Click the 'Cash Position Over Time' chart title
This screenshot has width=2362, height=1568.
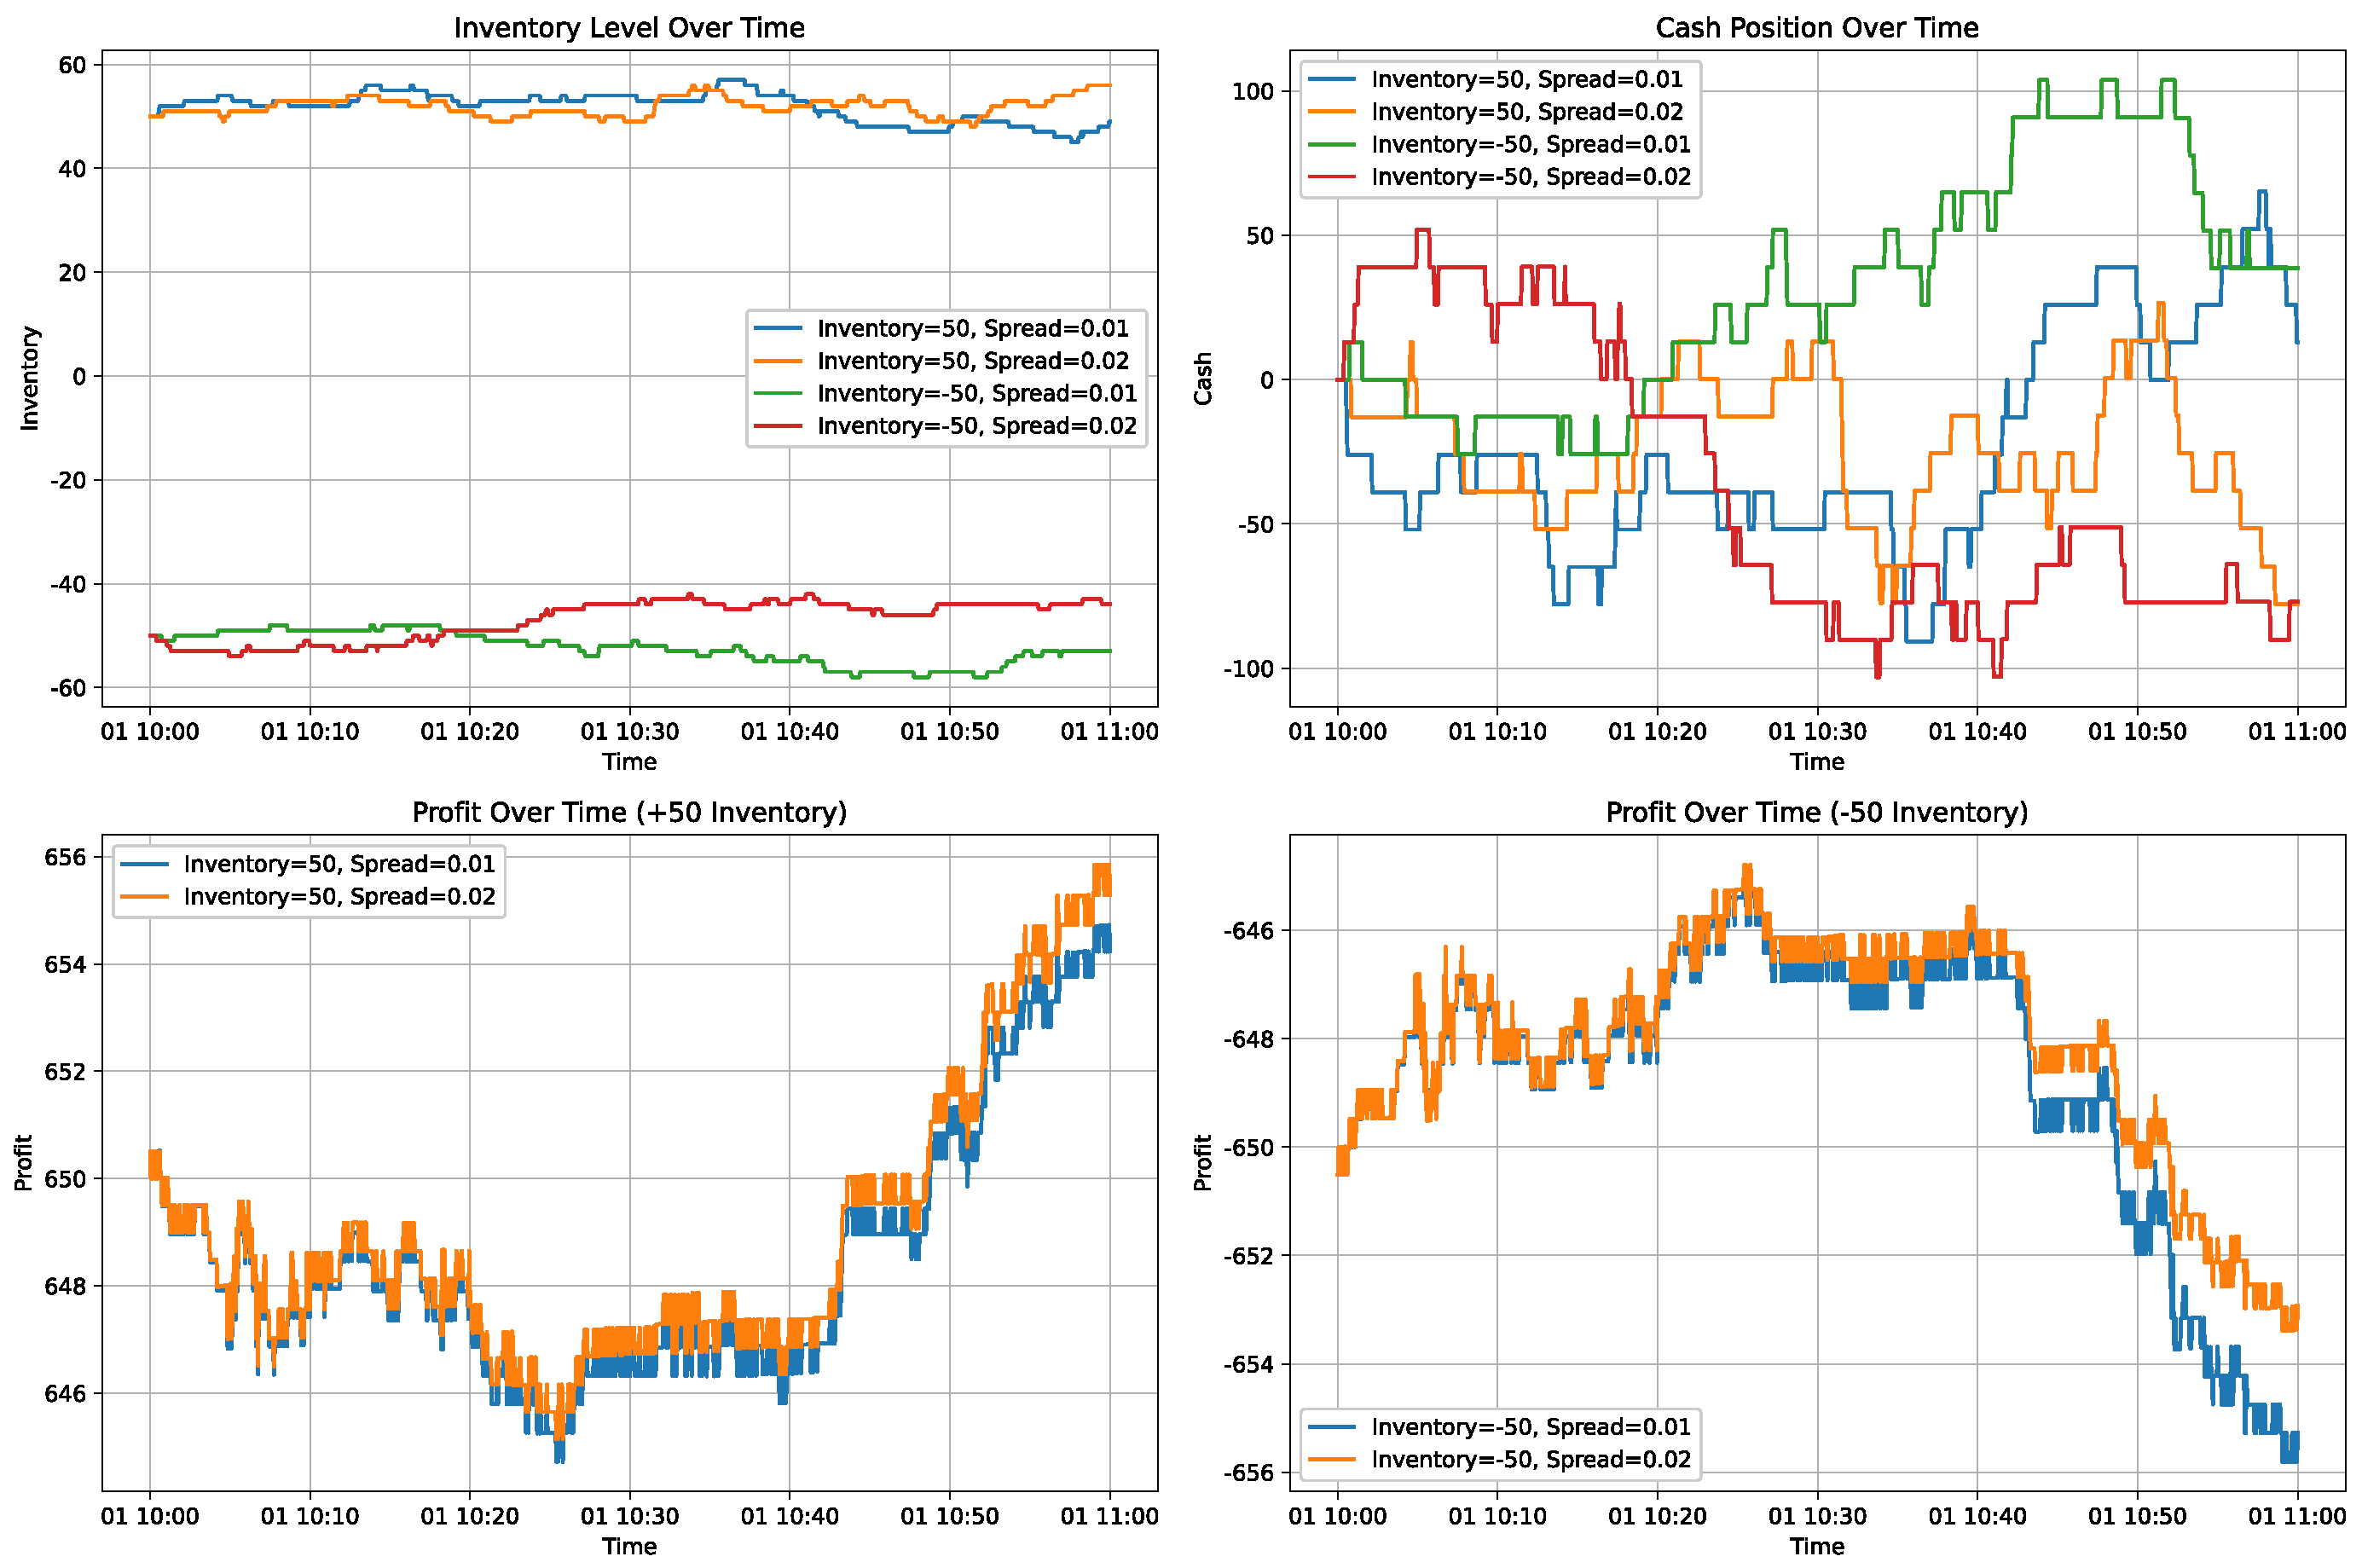1816,28
